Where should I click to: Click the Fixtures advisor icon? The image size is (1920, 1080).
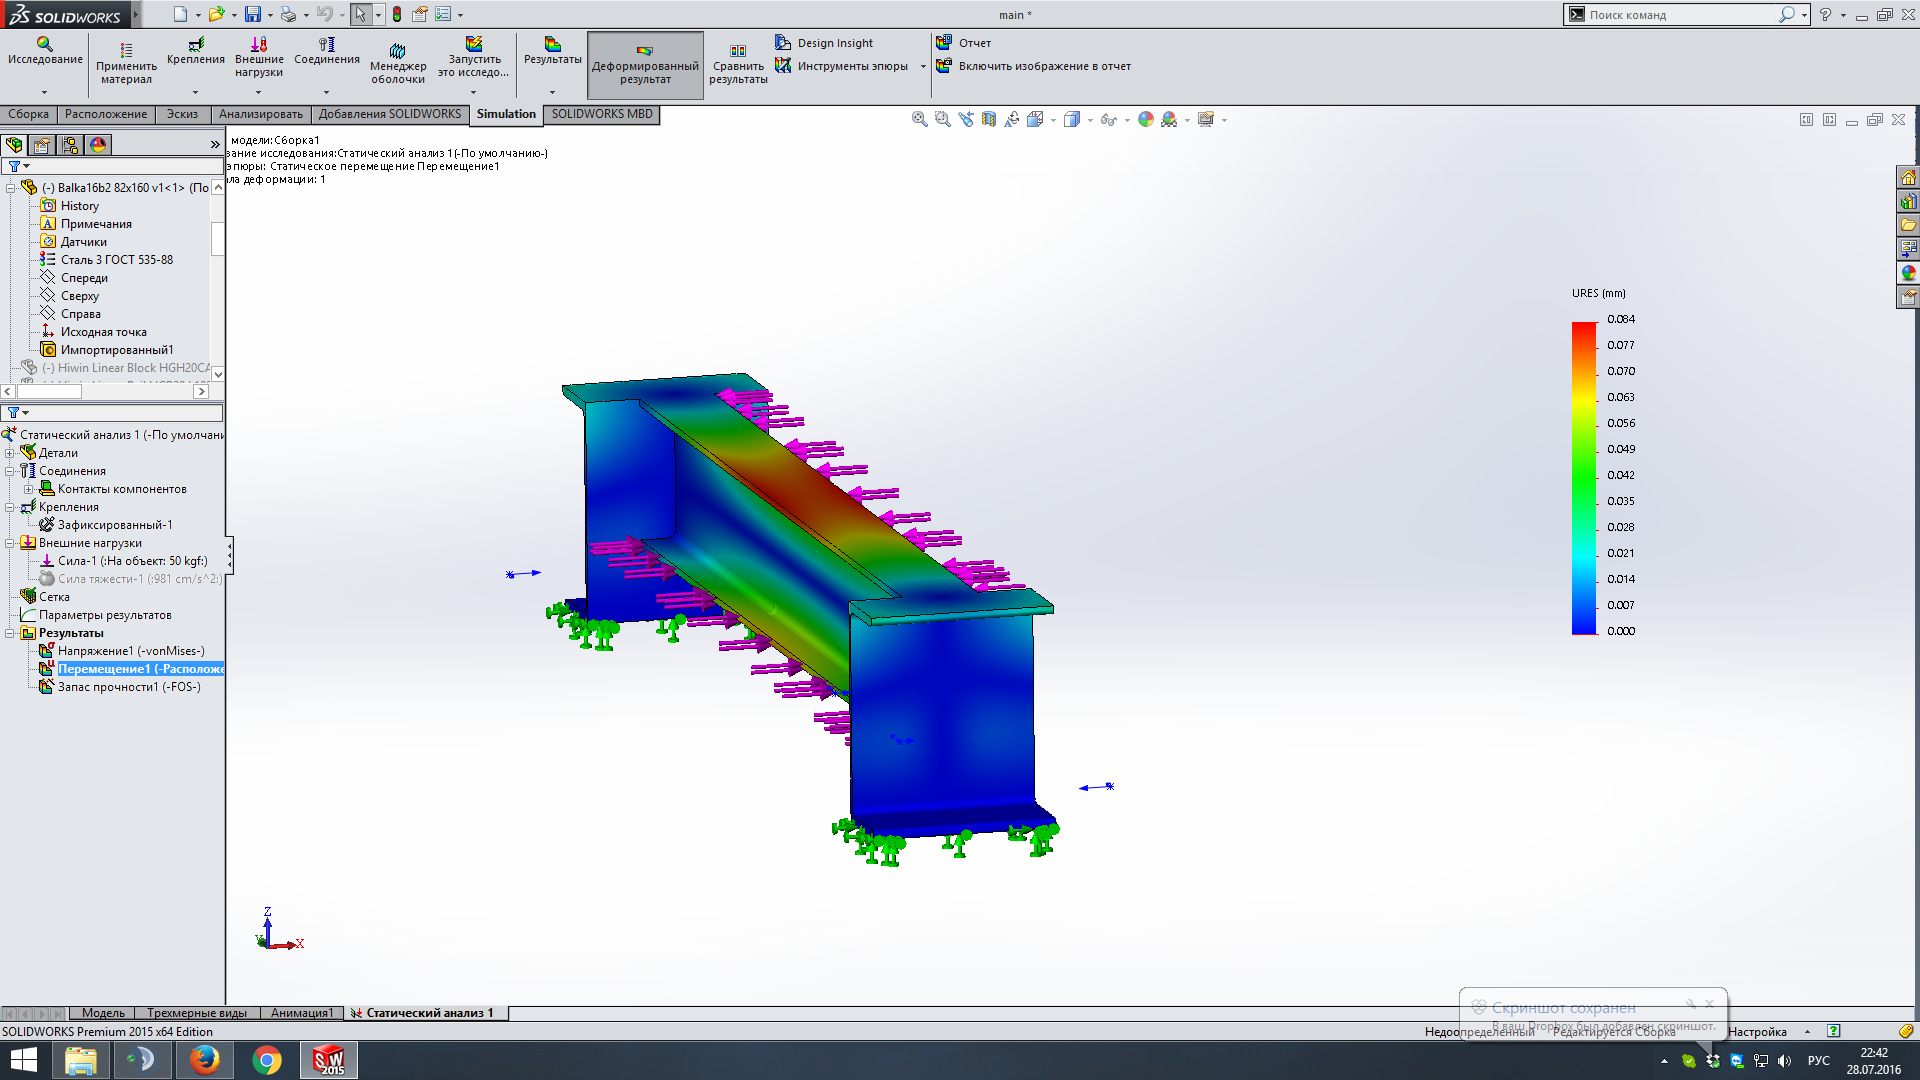tap(196, 45)
